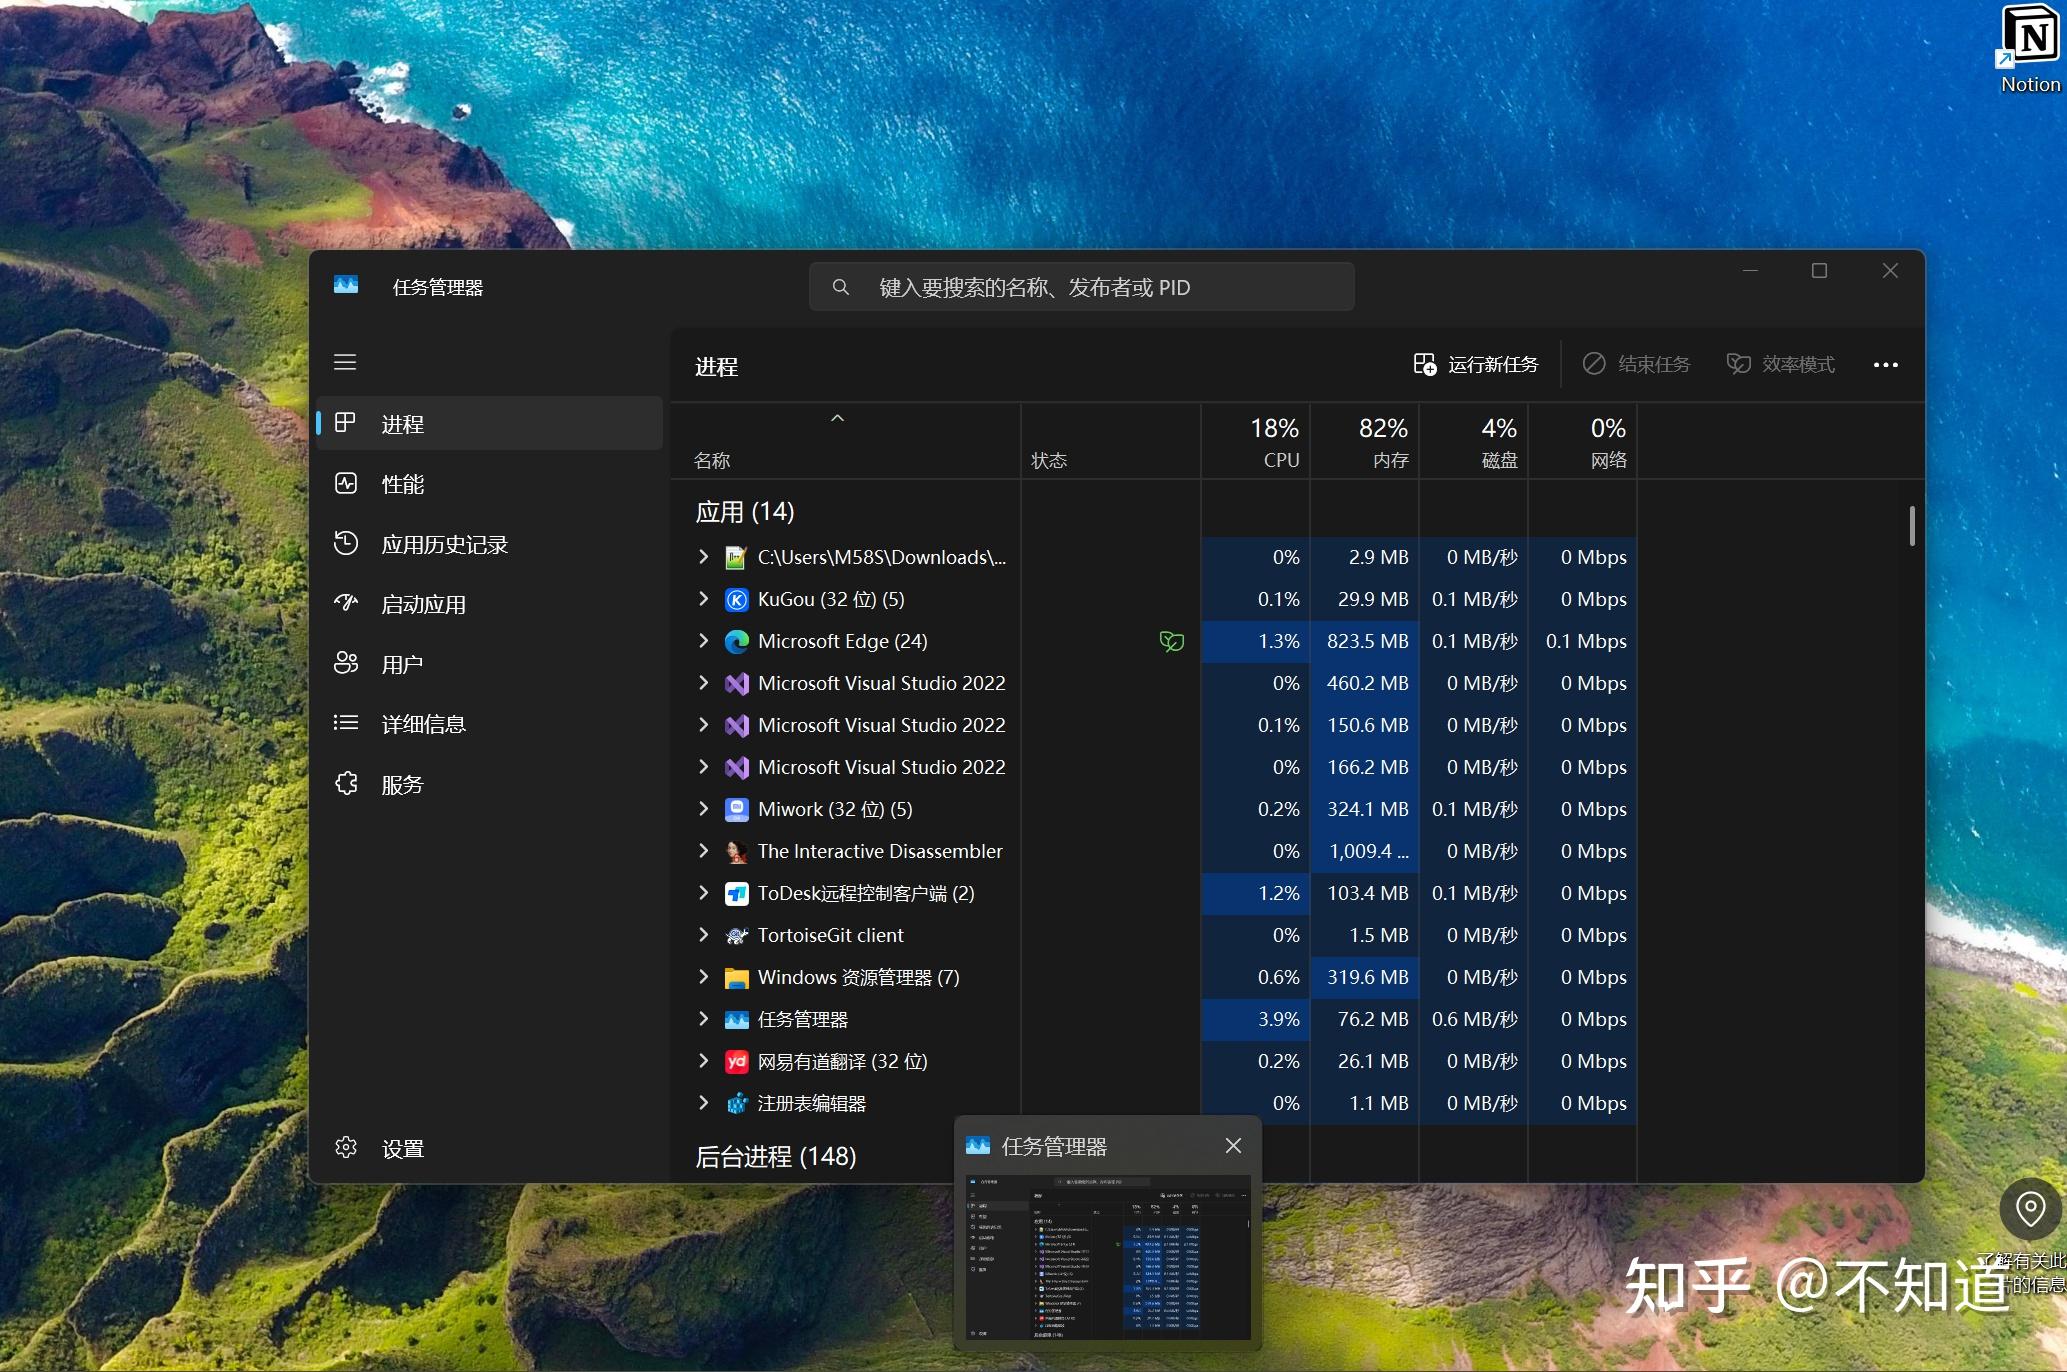This screenshot has width=2067, height=1372.
Task: Open the 性能 (Performance) panel icon
Action: pyautogui.click(x=346, y=483)
